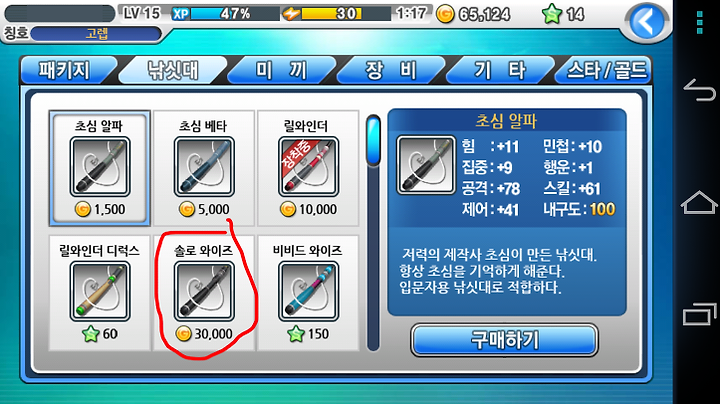Select the 릴와인더 디럭스 rod icon
720x404 pixels.
point(100,291)
